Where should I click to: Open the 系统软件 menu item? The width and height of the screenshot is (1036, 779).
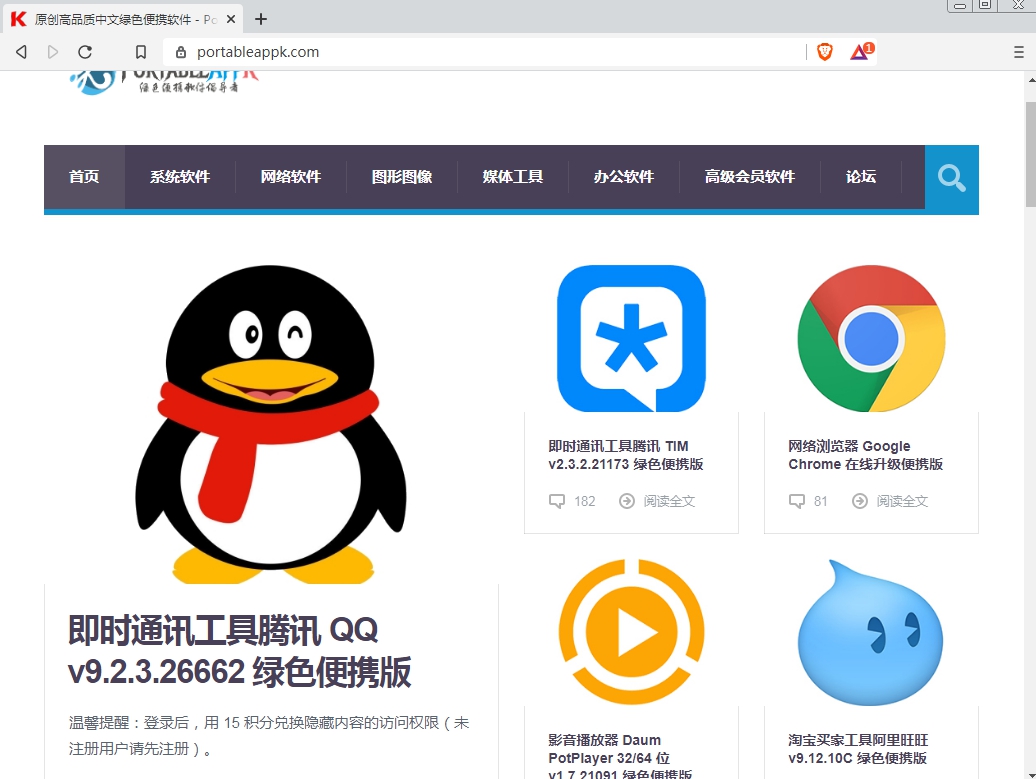(180, 176)
